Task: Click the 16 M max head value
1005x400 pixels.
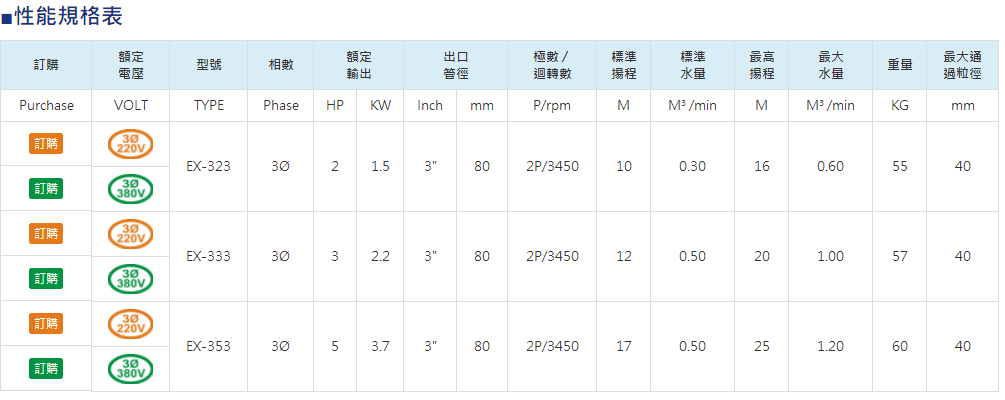Action: pyautogui.click(x=761, y=166)
